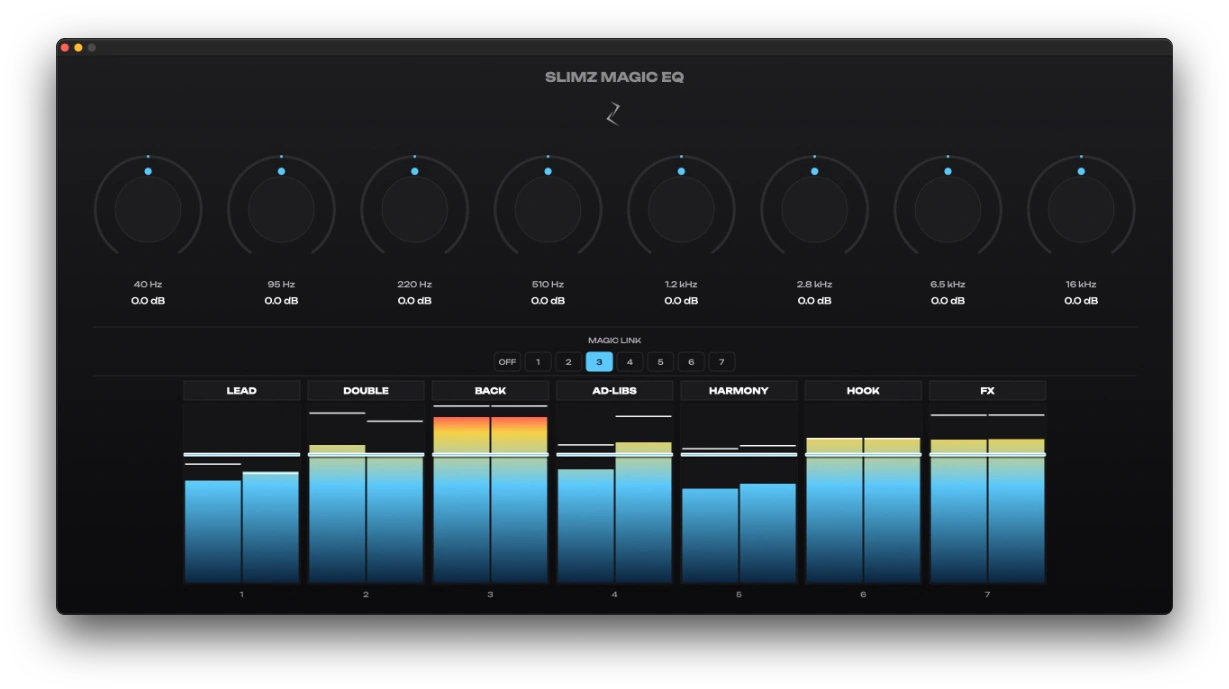Viewport: 1229px width, 689px height.
Task: Click the LEAD channel label
Action: pyautogui.click(x=242, y=391)
